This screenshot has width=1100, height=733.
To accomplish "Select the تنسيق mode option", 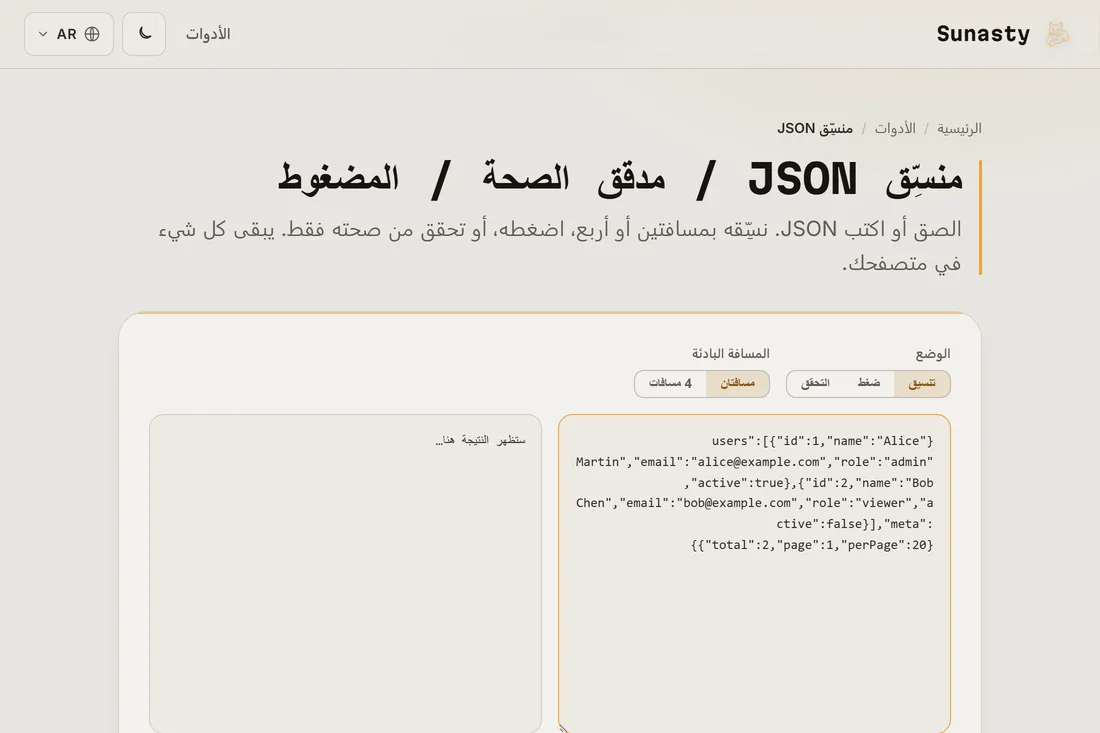I will [922, 383].
